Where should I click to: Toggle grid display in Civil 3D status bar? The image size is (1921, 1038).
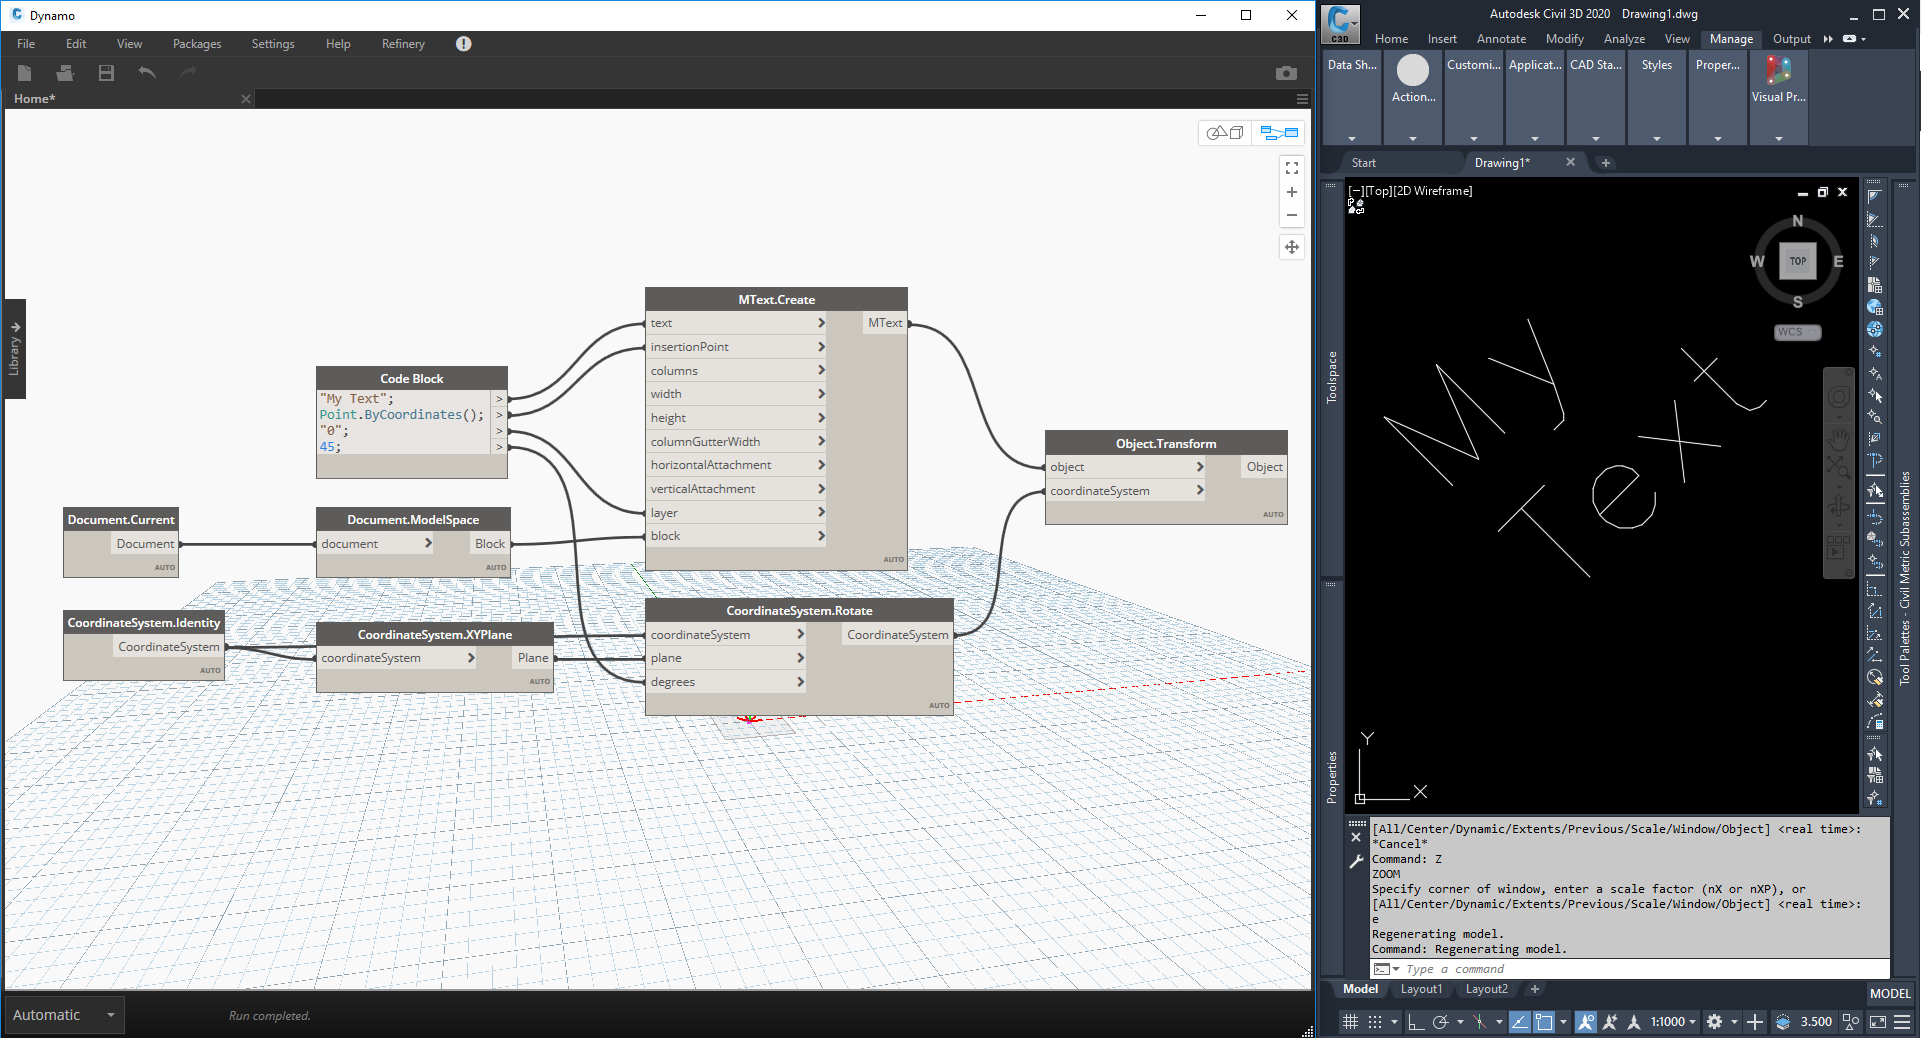[x=1350, y=1022]
